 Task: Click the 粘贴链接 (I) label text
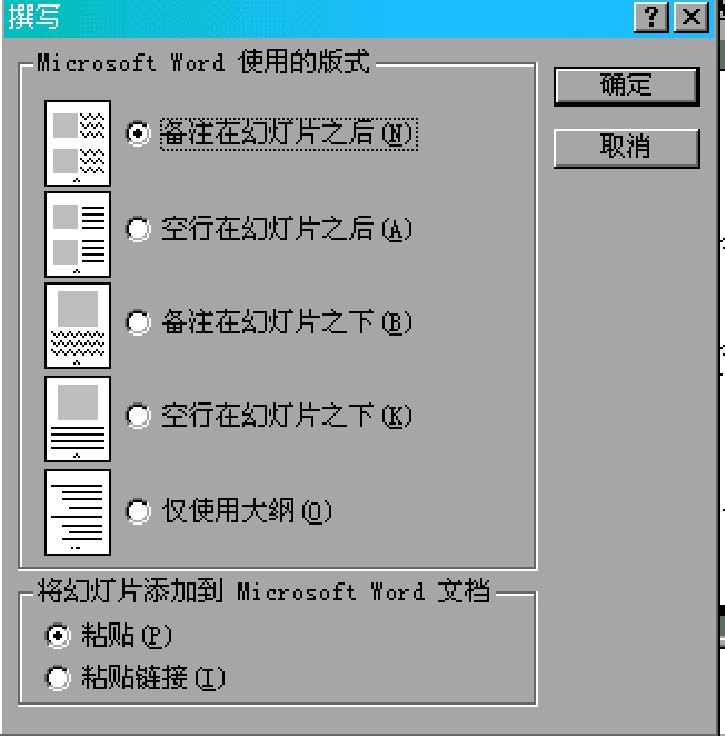click(153, 678)
